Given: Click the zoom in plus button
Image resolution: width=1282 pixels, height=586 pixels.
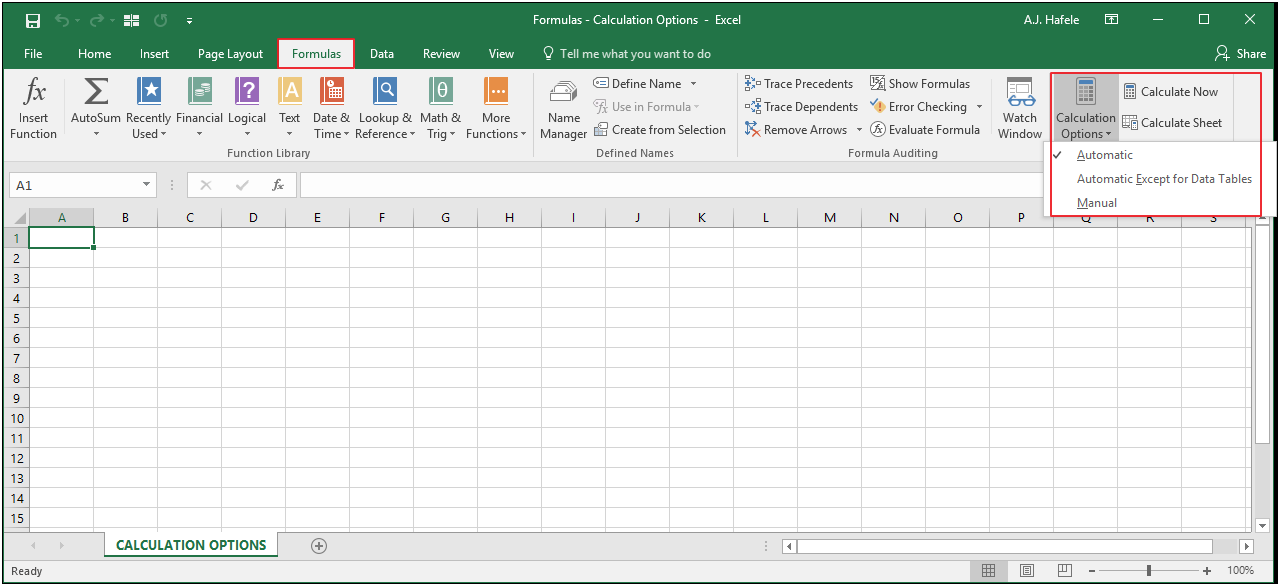Looking at the screenshot, I should click(x=1207, y=571).
